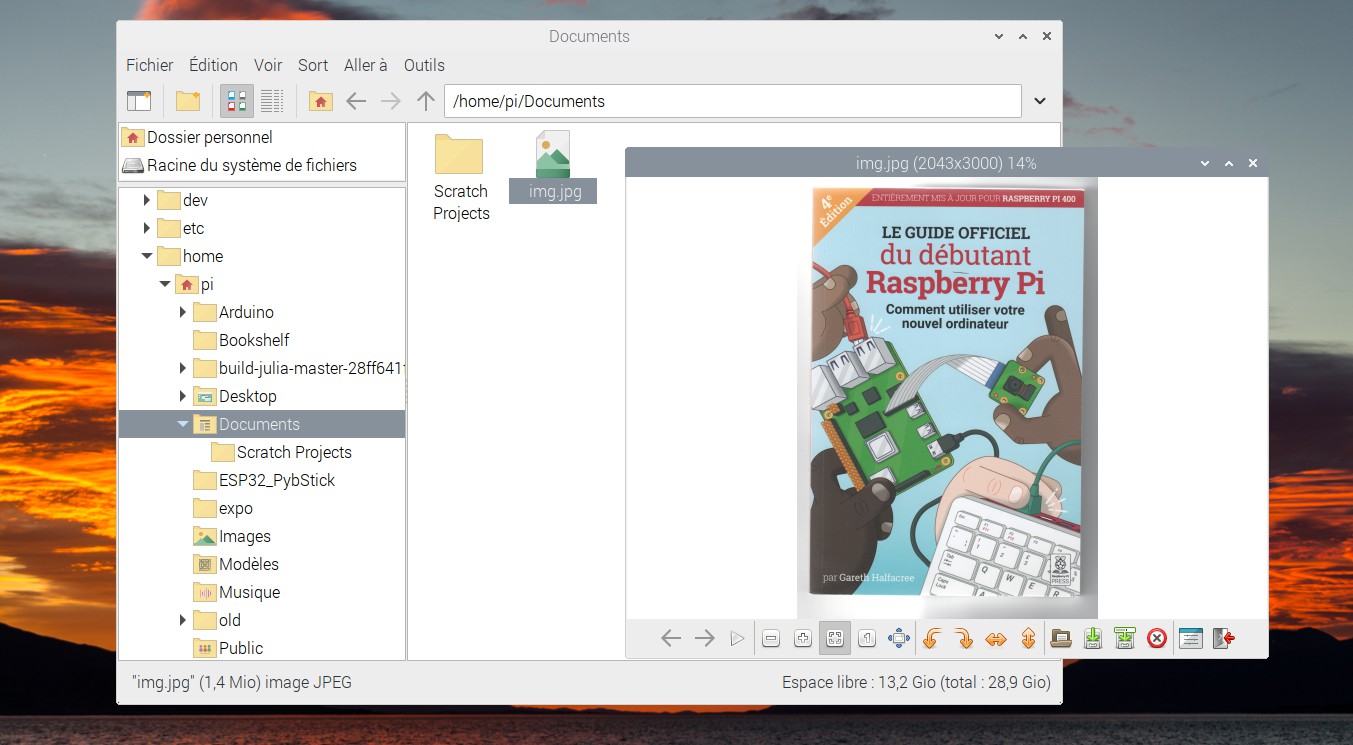Select Scratch Projects in tree
Screen dimensions: 1353x745
click(x=294, y=452)
